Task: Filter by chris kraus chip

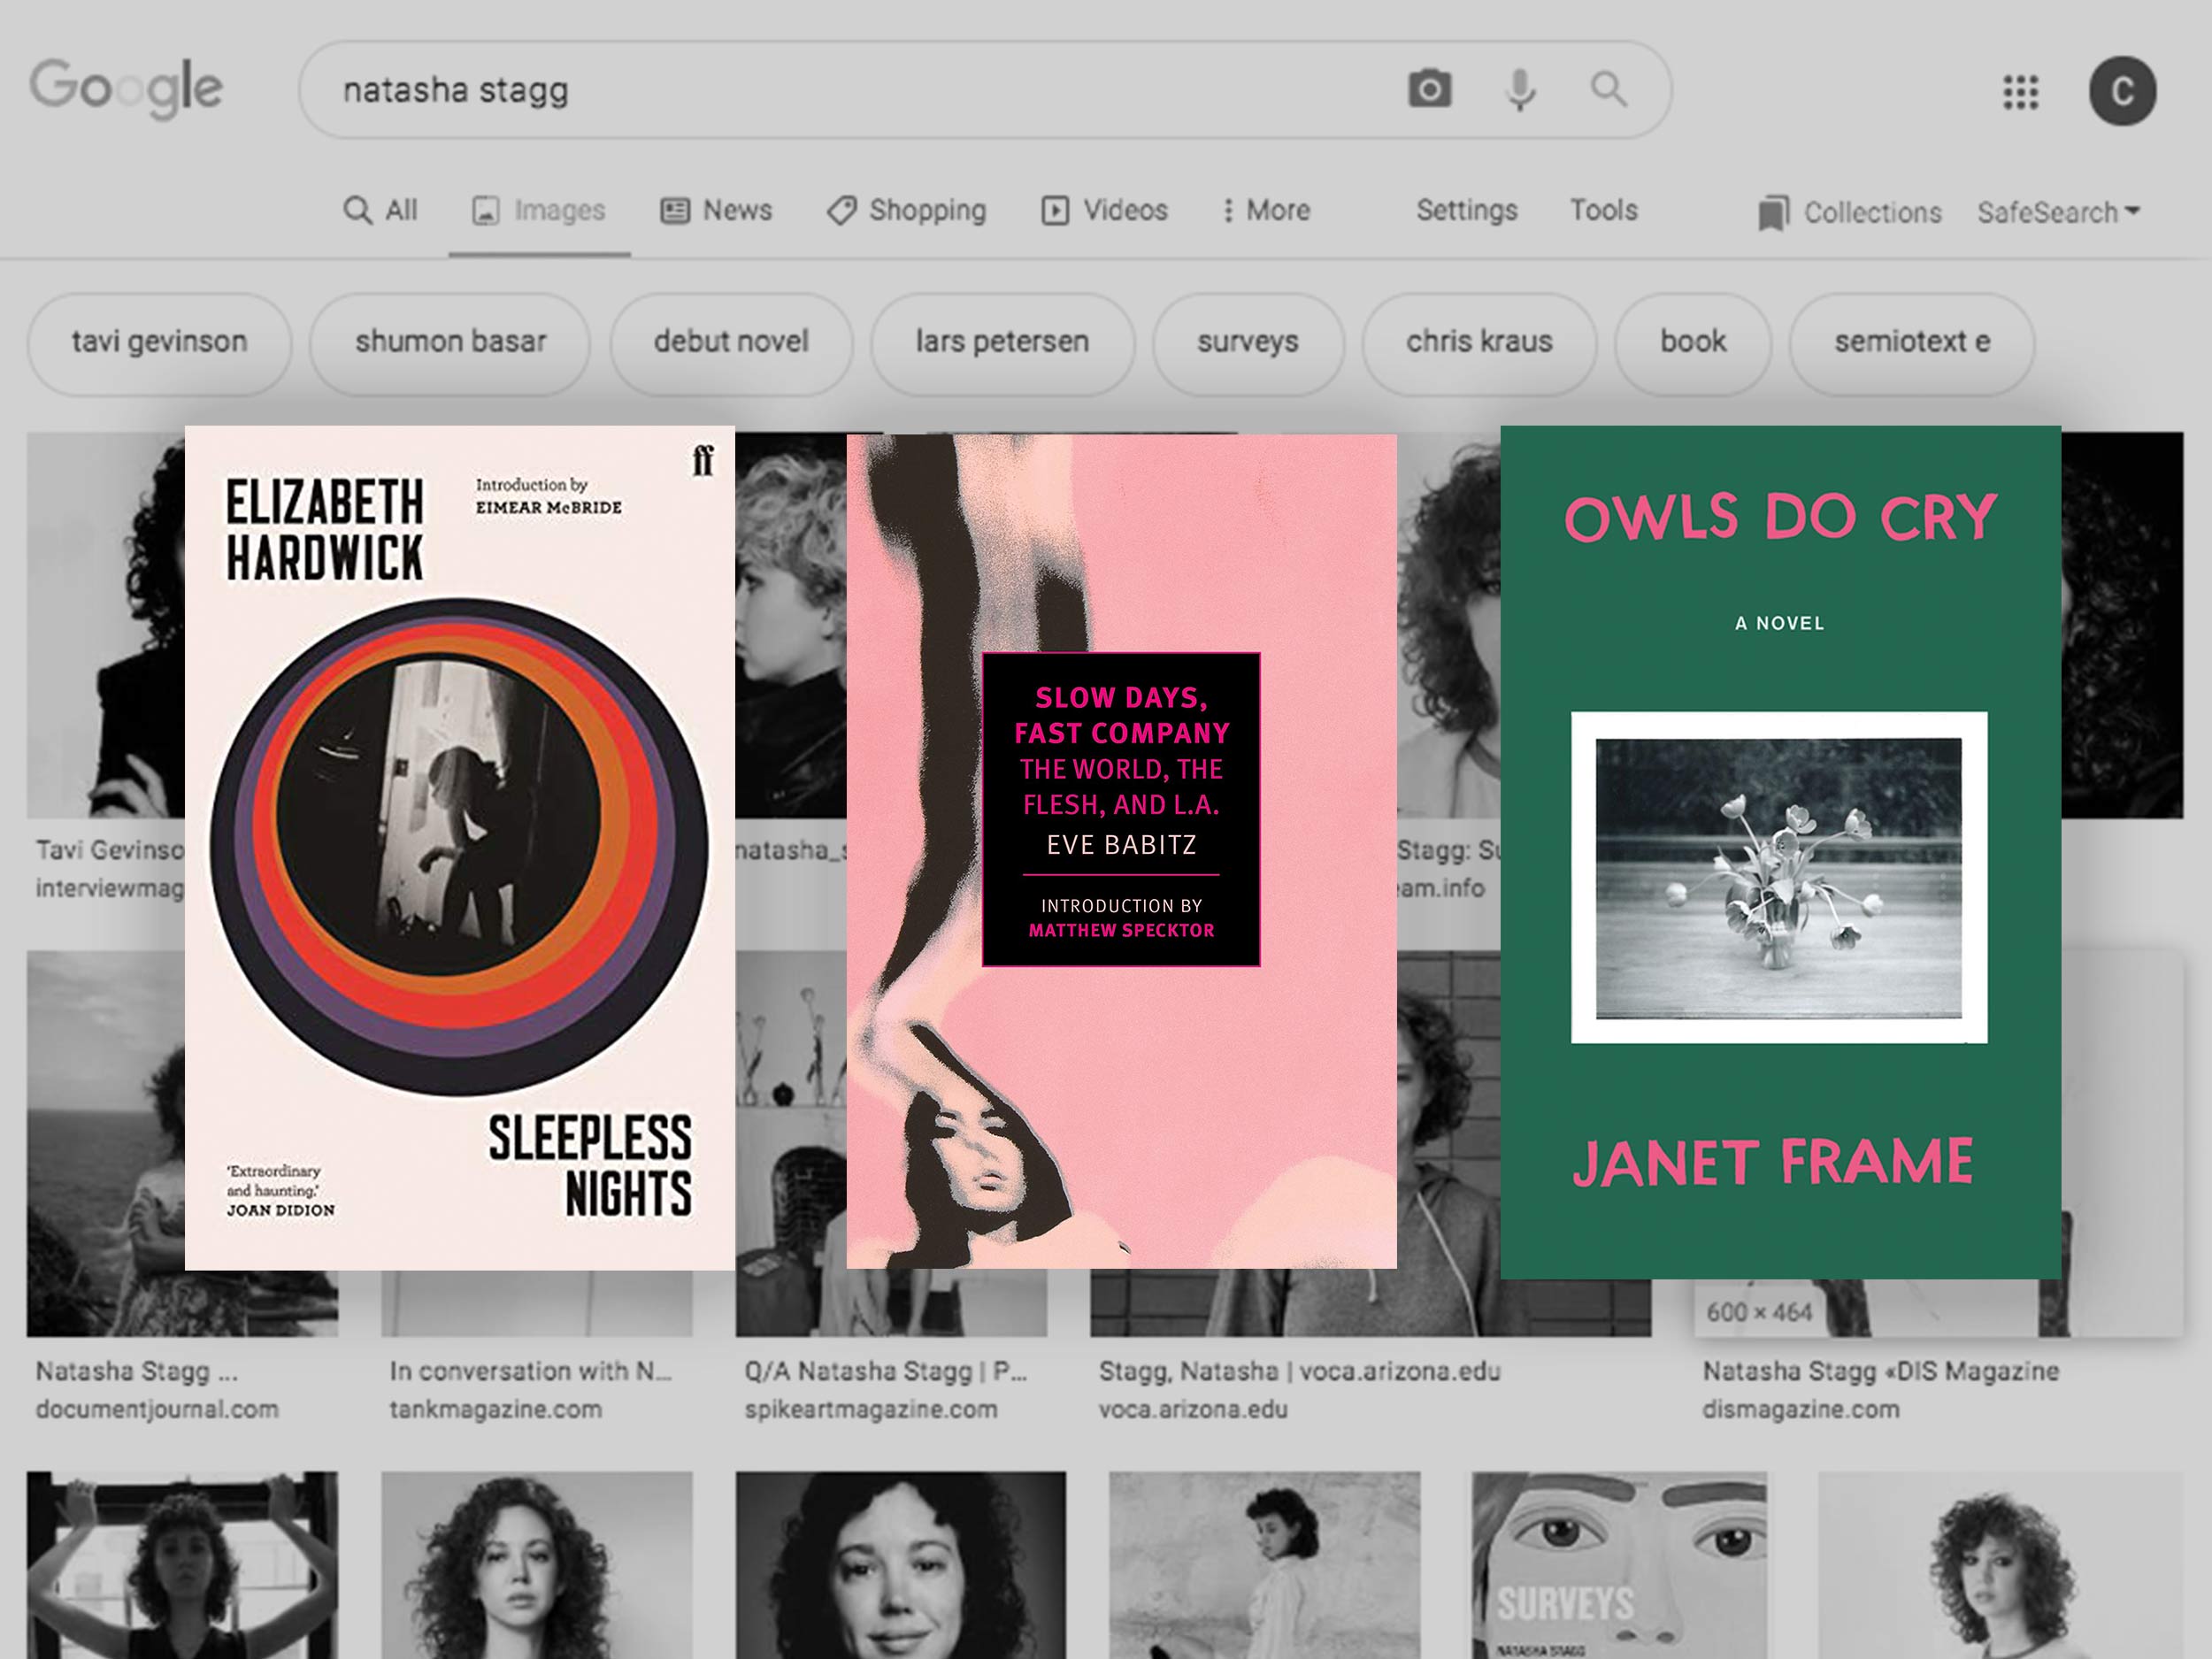Action: (1479, 343)
